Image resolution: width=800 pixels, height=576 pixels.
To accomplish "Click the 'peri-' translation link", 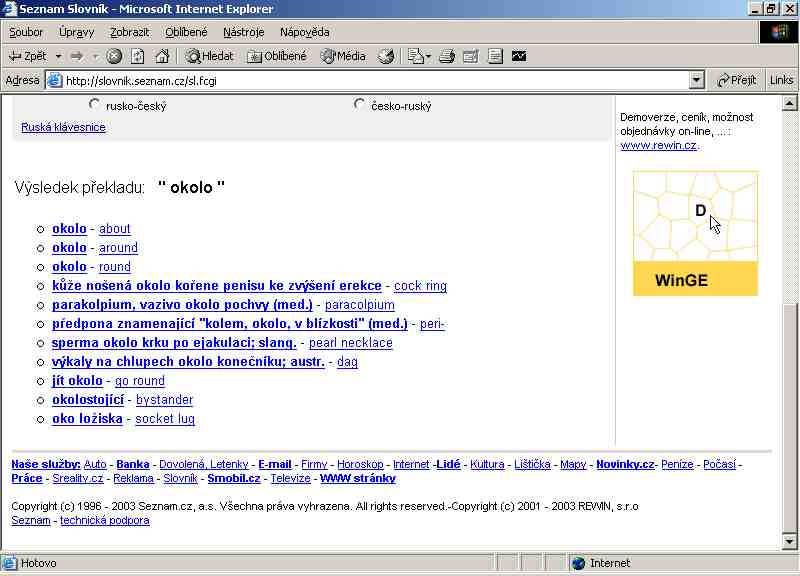I will 432,324.
